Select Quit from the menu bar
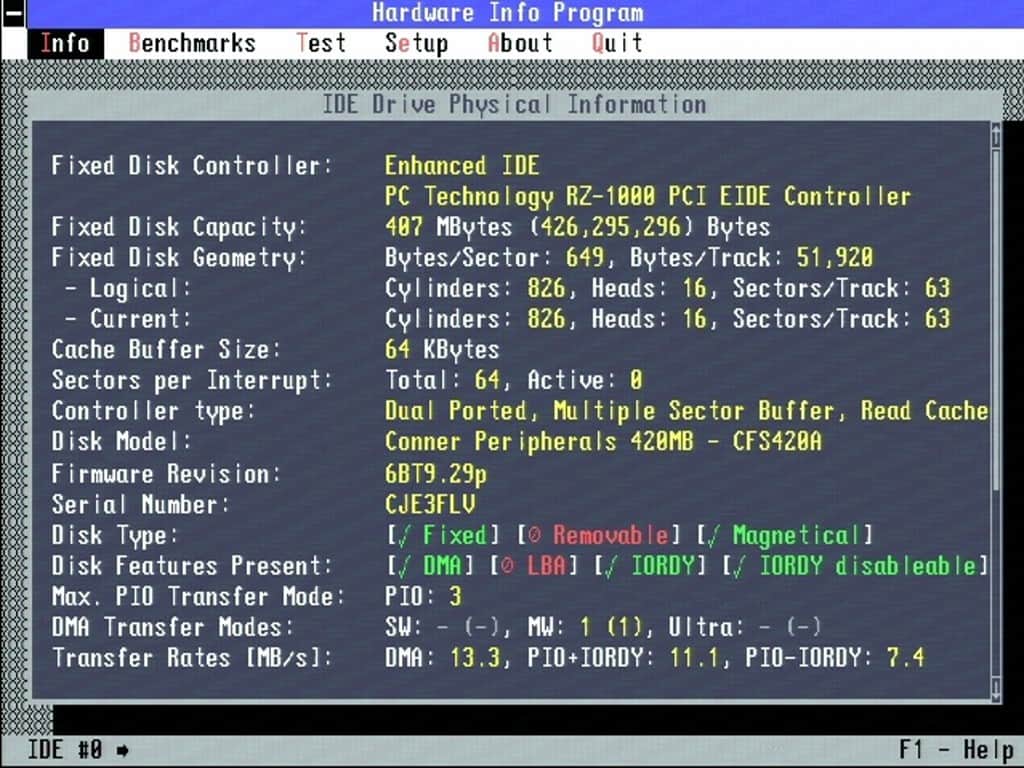 [x=616, y=44]
